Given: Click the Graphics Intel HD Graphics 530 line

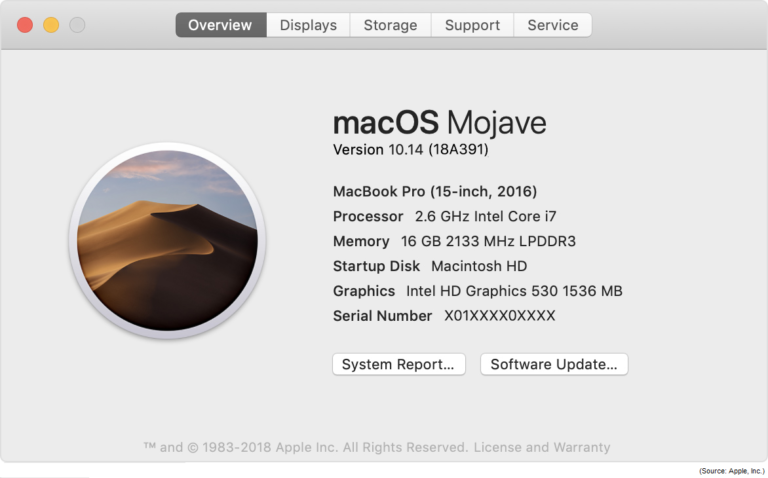Looking at the screenshot, I should tap(477, 291).
